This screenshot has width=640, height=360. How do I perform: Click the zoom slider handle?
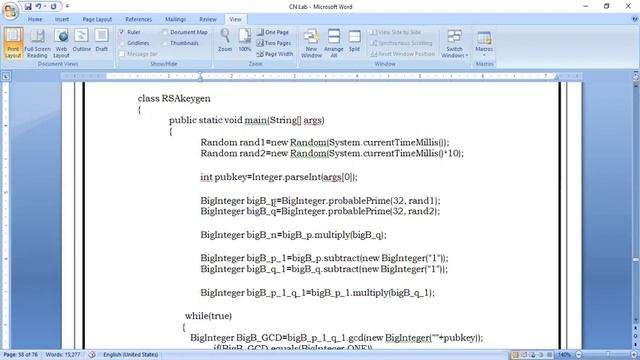(608, 355)
